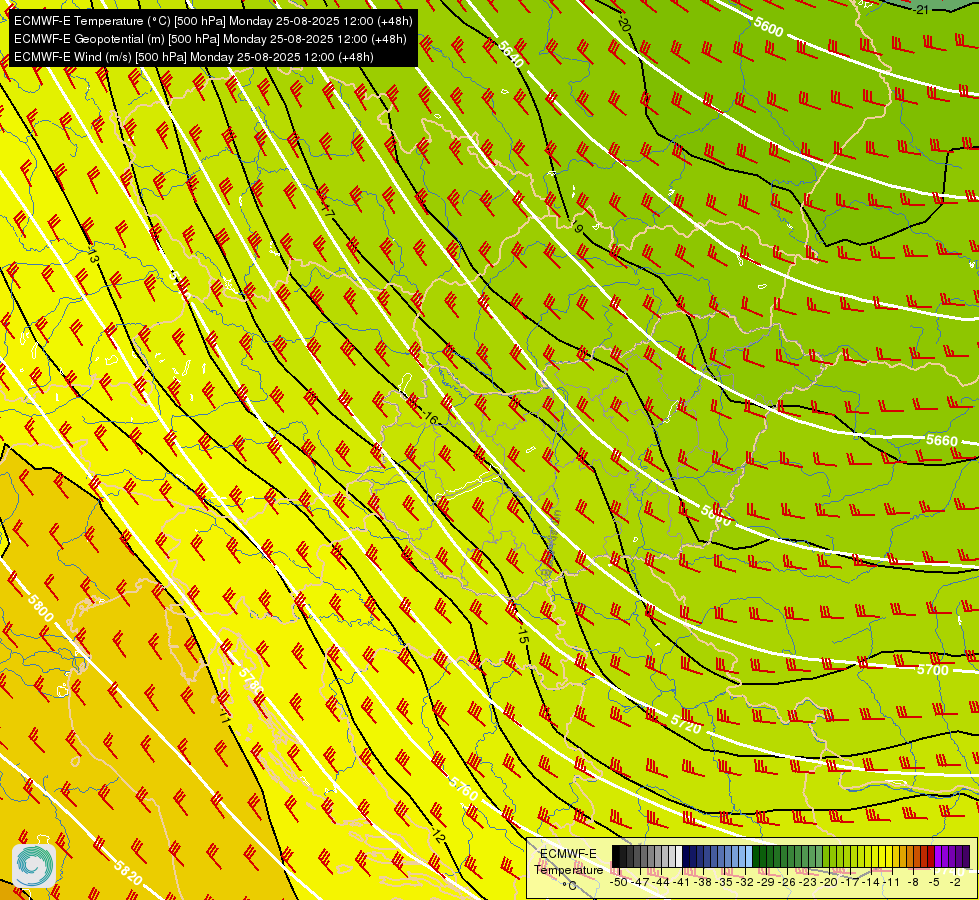Click the ECMWF-E Wind 500 hPa header line
Viewport: 979px width, 900px height.
click(x=194, y=57)
